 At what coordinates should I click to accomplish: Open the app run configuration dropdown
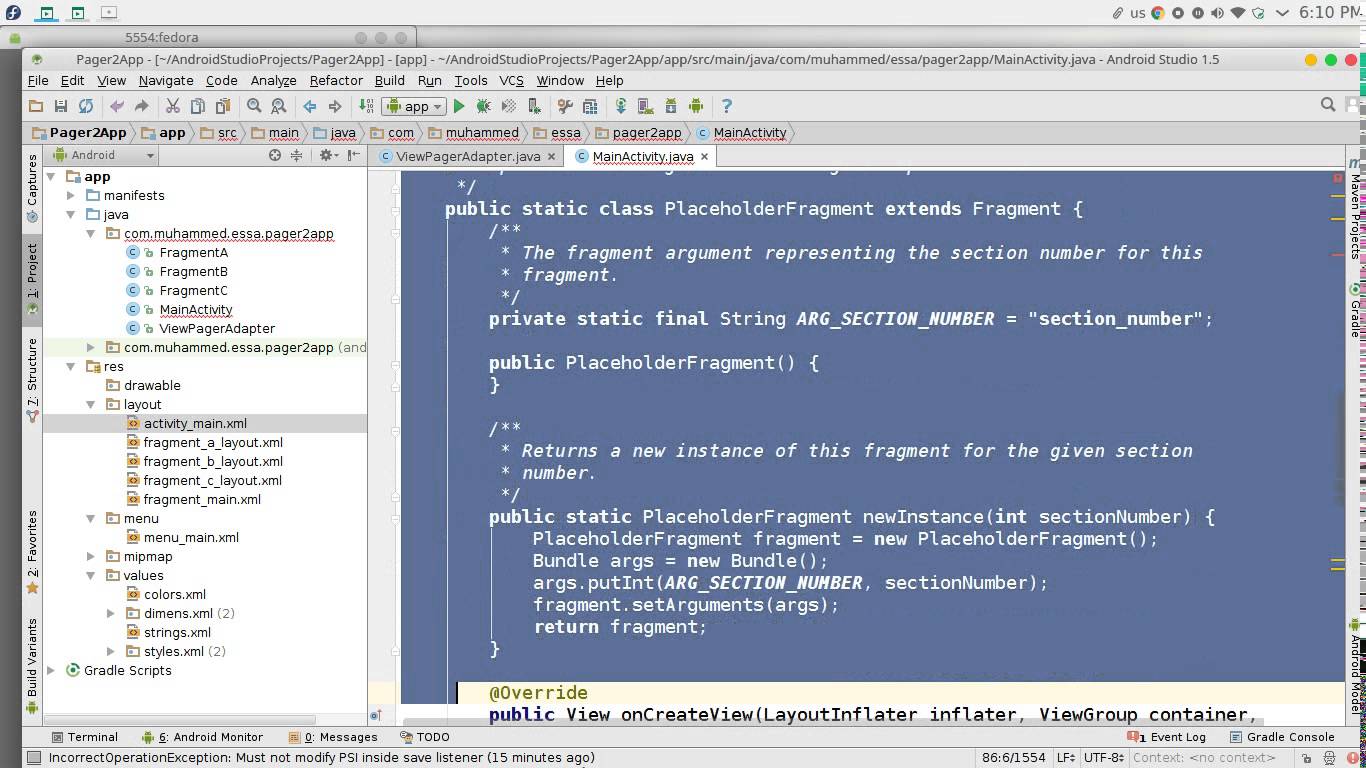[x=413, y=106]
